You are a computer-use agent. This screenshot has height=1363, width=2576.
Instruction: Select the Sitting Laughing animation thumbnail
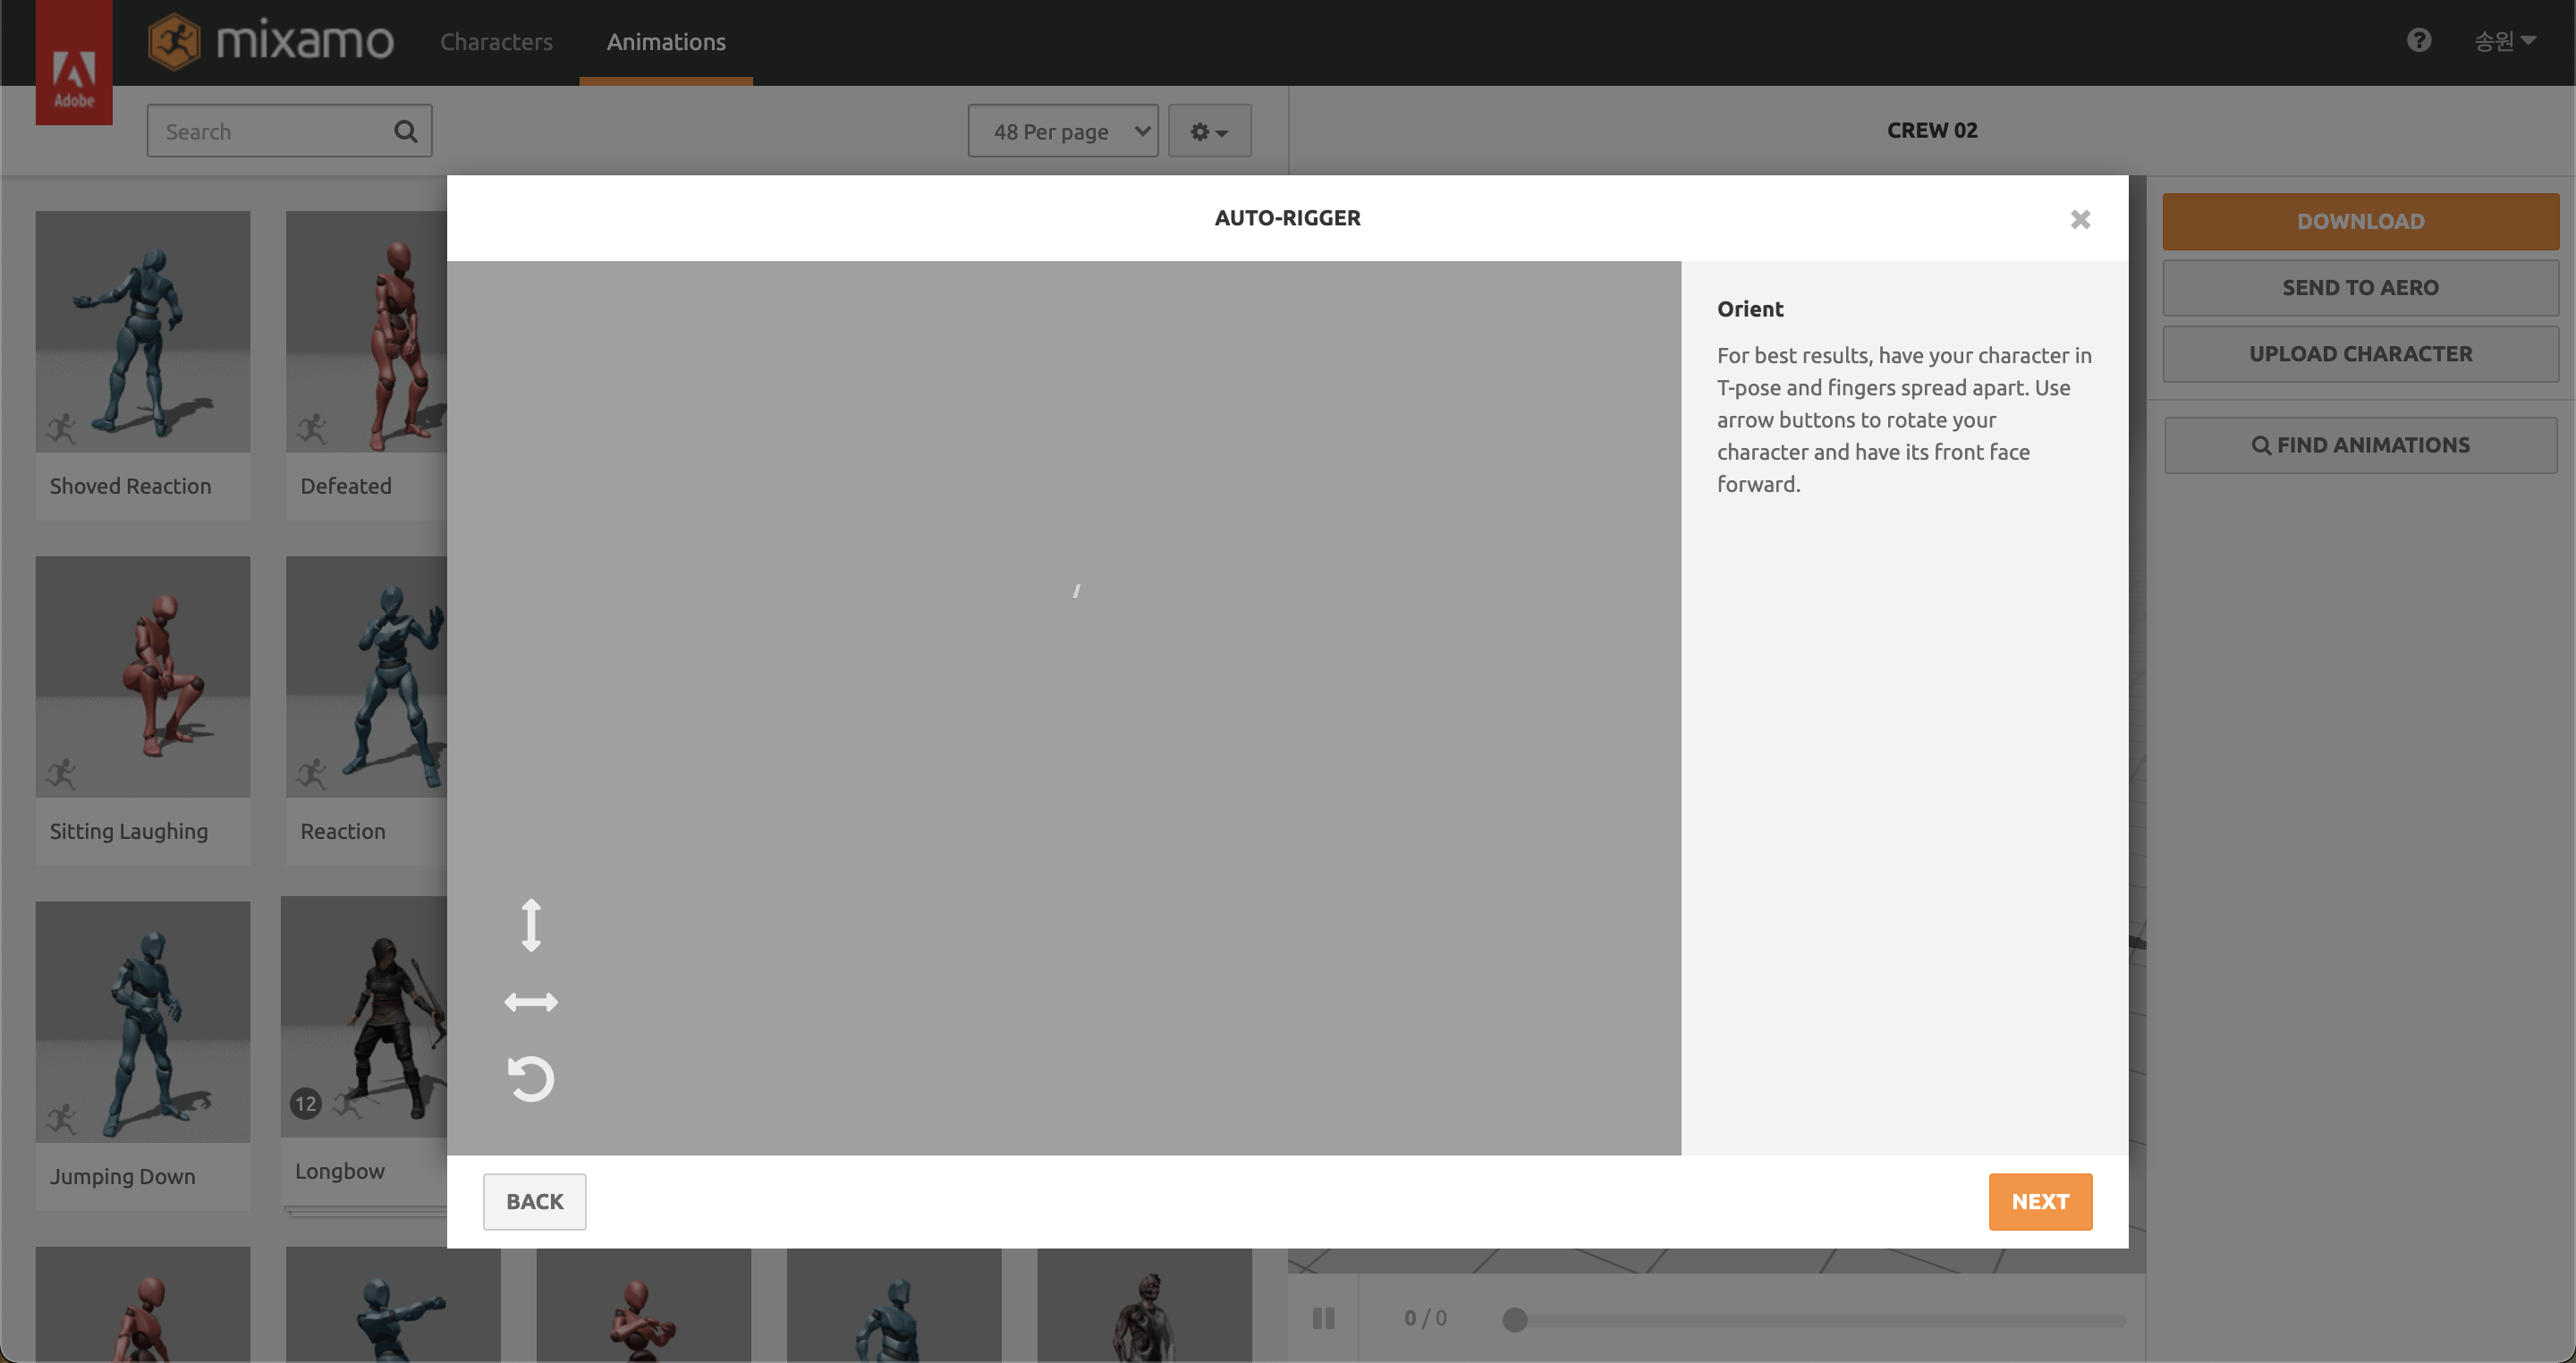pyautogui.click(x=143, y=676)
